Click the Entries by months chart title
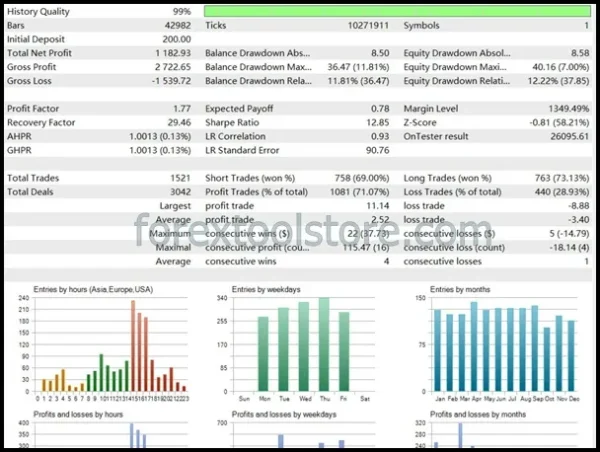Screen dimensions: 600x452 coord(460,289)
